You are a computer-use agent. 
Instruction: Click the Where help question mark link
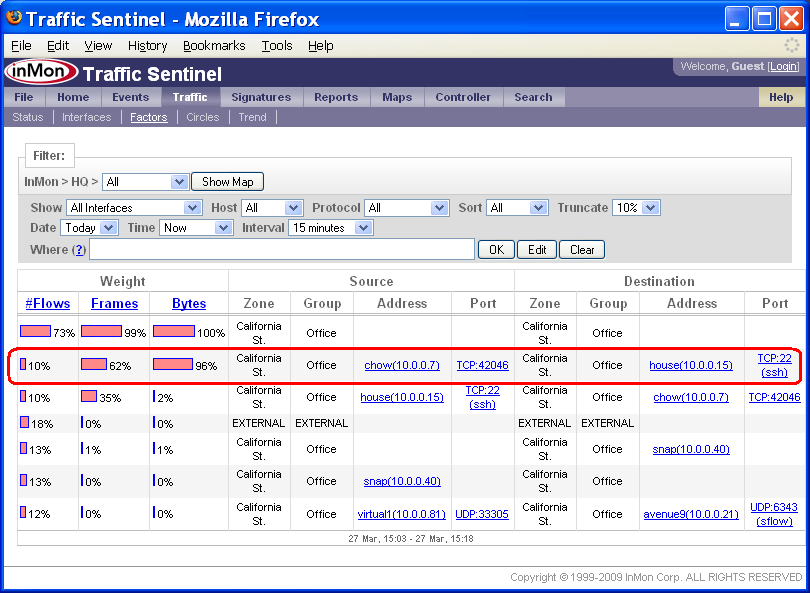point(79,250)
